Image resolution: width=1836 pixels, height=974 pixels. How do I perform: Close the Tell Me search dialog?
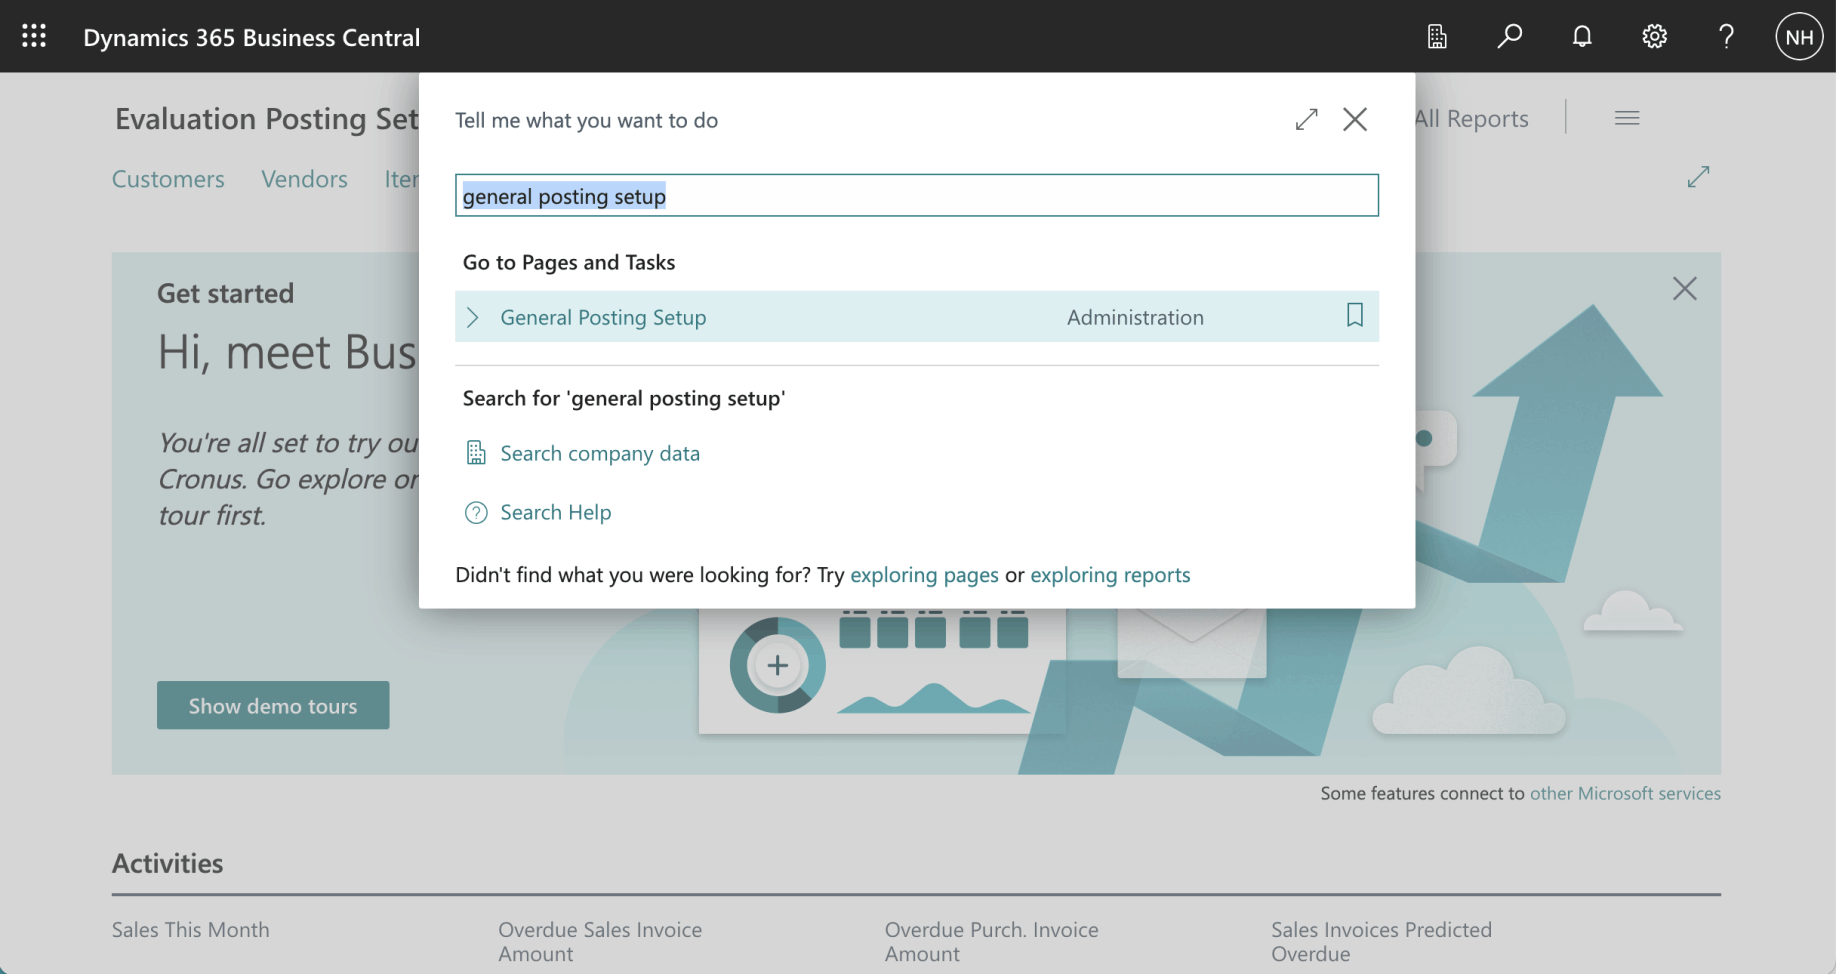tap(1355, 120)
